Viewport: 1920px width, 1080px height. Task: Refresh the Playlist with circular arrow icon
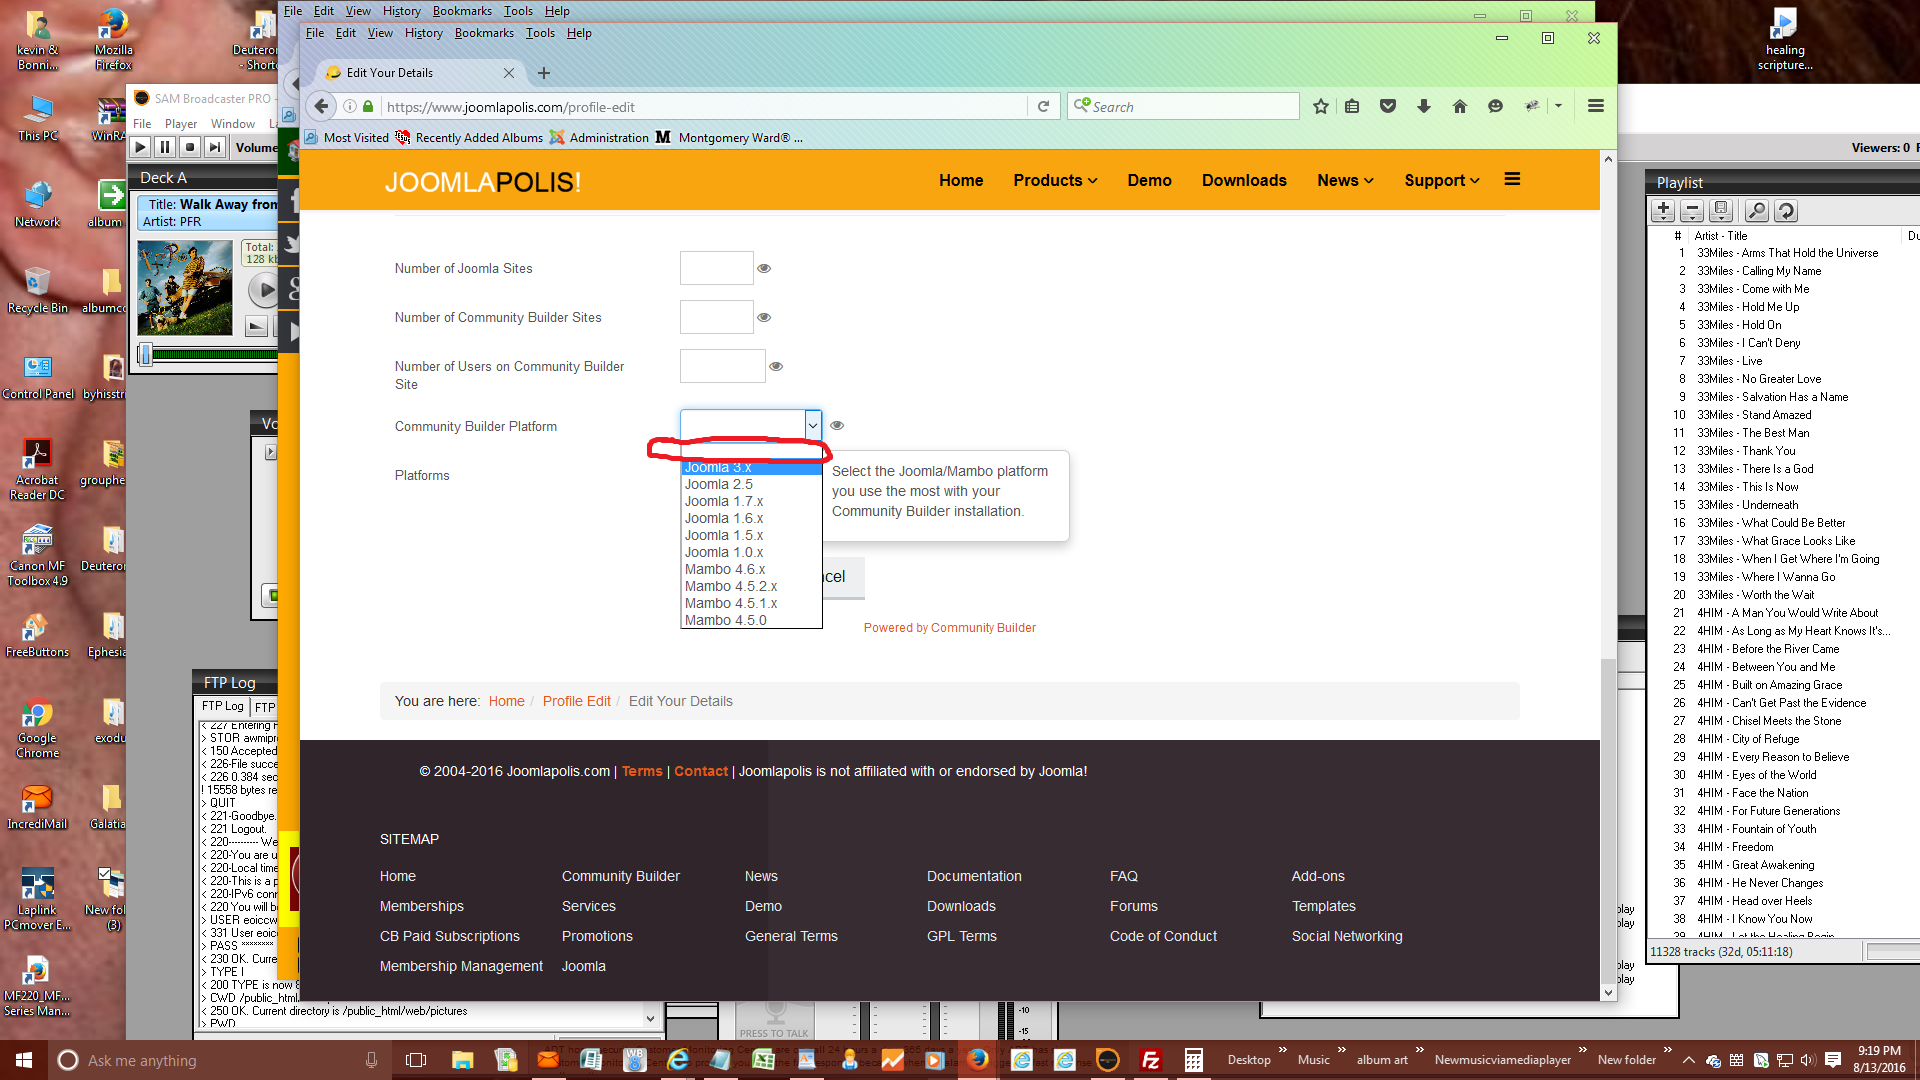[1786, 211]
